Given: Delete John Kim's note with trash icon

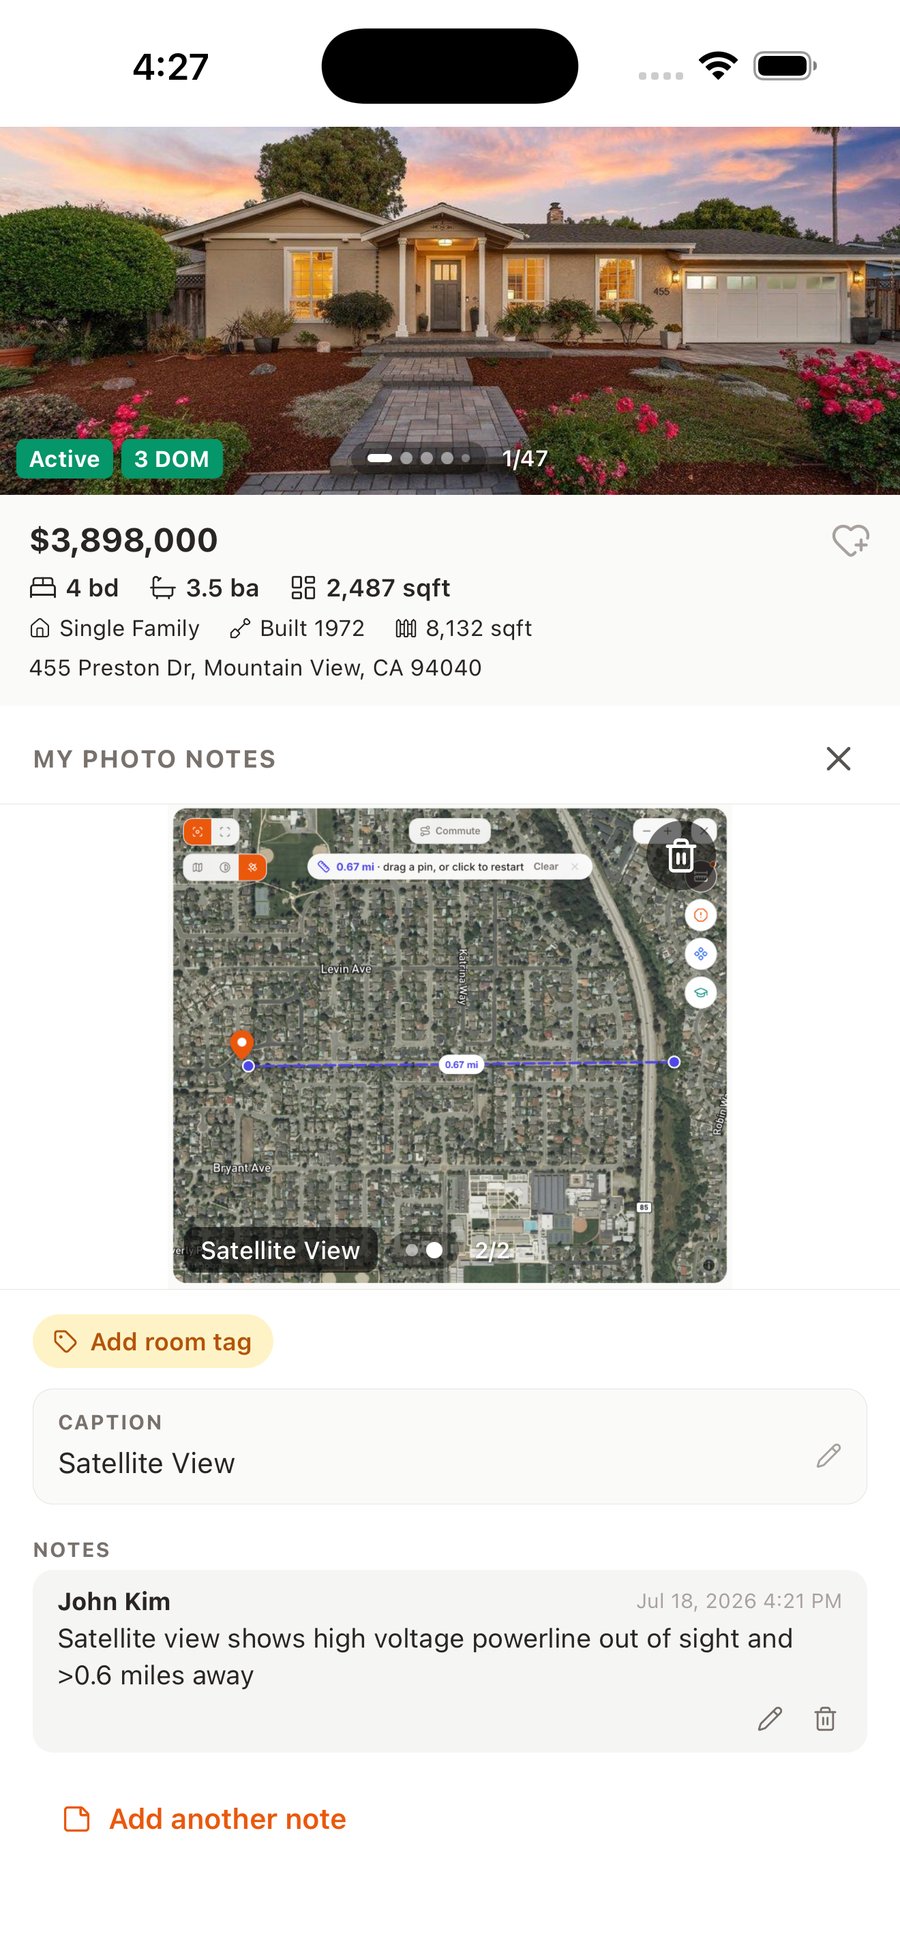Looking at the screenshot, I should click(x=825, y=1719).
